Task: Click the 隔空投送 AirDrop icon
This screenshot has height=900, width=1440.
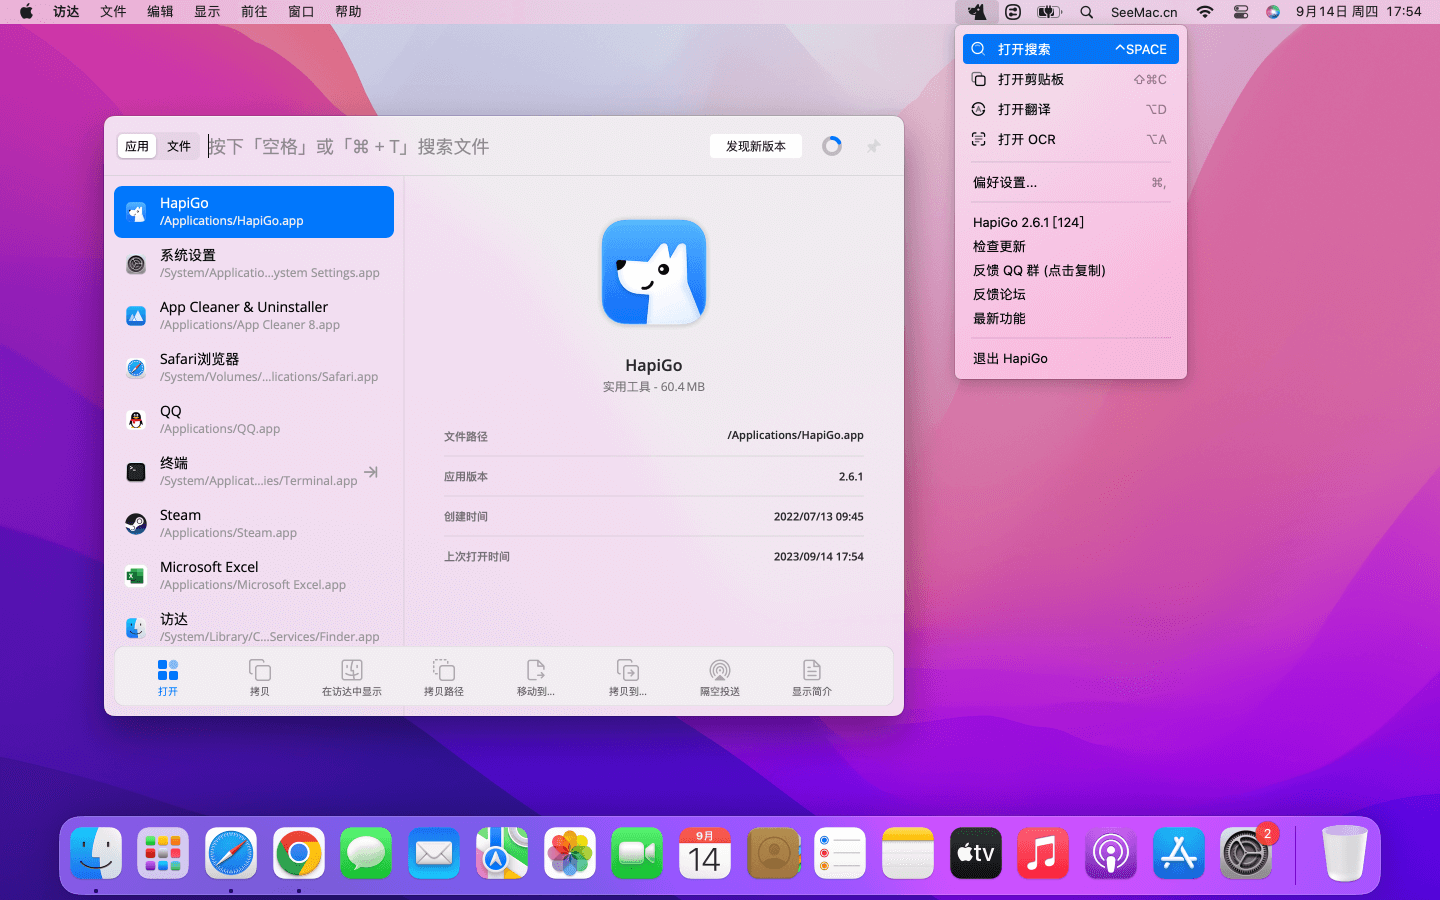Action: tap(719, 671)
